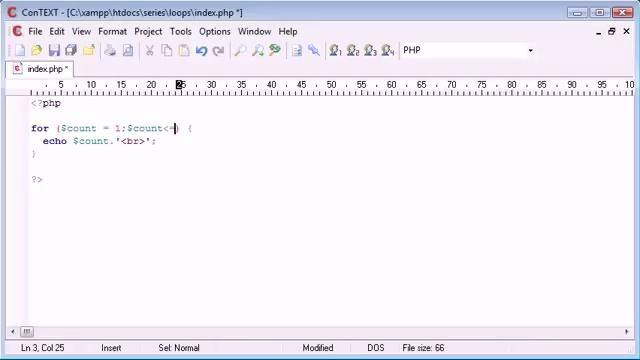Run user command 3 icon
The width and height of the screenshot is (640, 360).
click(x=370, y=51)
